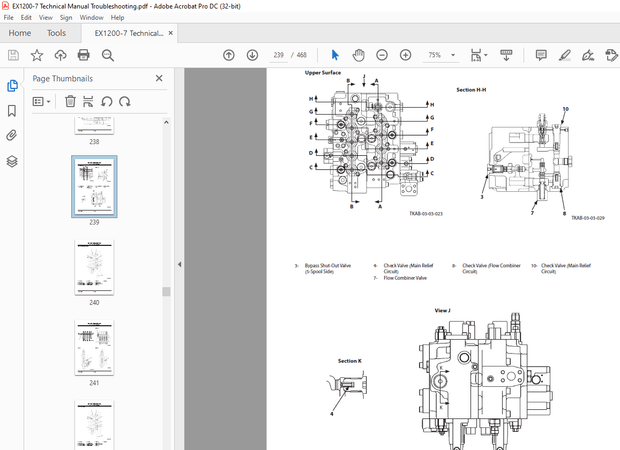The height and width of the screenshot is (450, 620).
Task: Select the EX1200-7 Technical document tab
Action: [129, 33]
